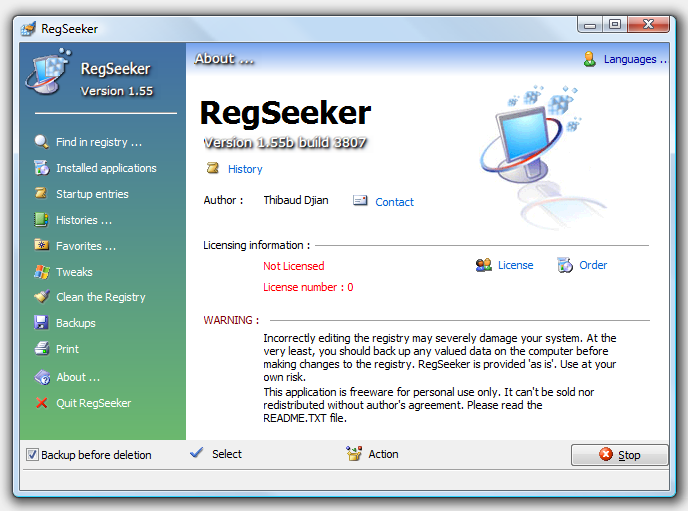Screen dimensions: 688x511
Task: Click the RegSeeker logo in sidebar header
Action: (x=48, y=71)
